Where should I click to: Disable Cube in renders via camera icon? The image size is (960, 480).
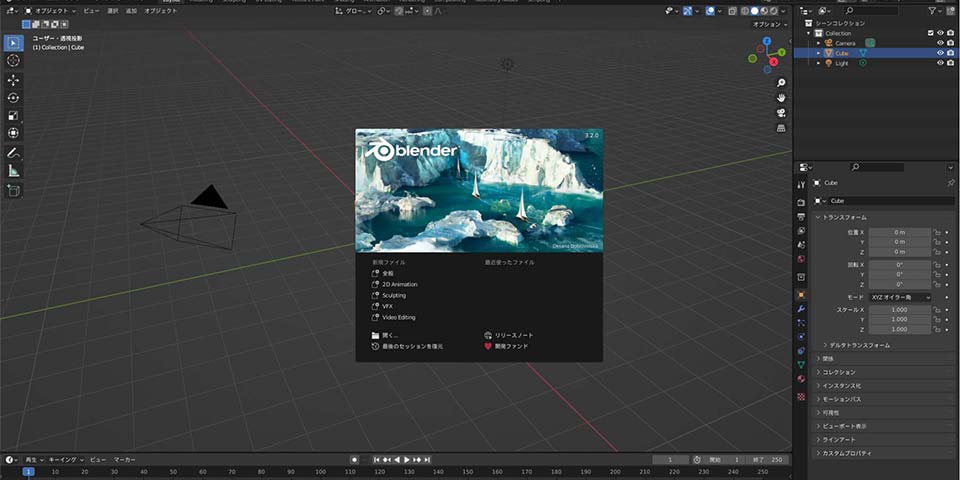950,53
